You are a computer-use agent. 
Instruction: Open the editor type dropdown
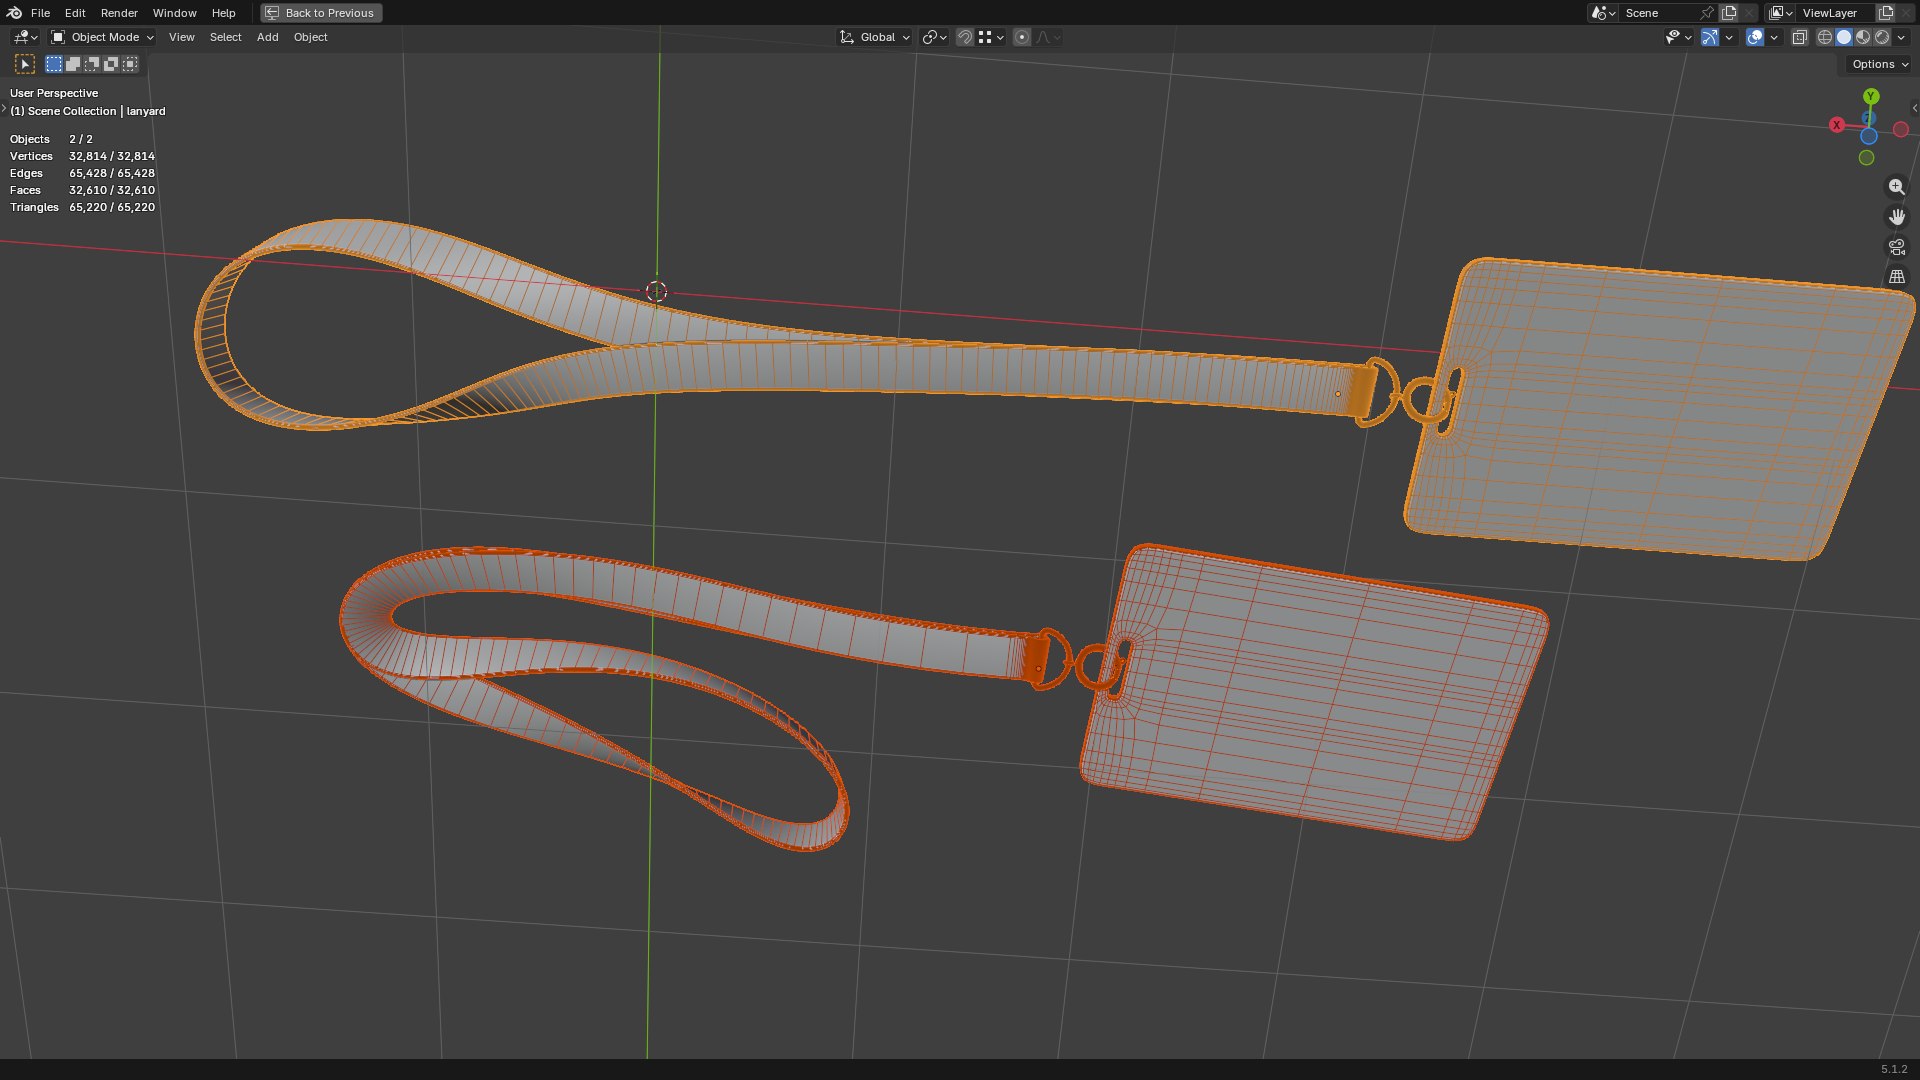25,37
